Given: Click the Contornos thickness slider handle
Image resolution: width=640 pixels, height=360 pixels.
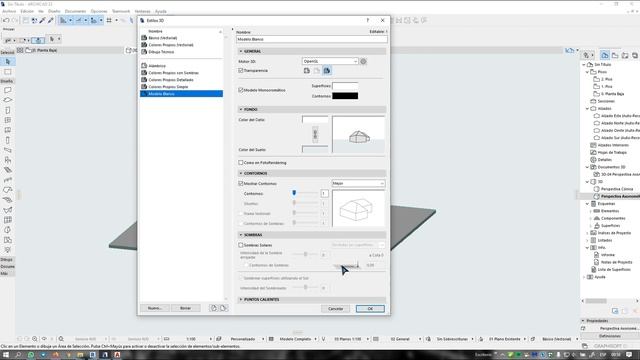Looking at the screenshot, I should pos(294,193).
